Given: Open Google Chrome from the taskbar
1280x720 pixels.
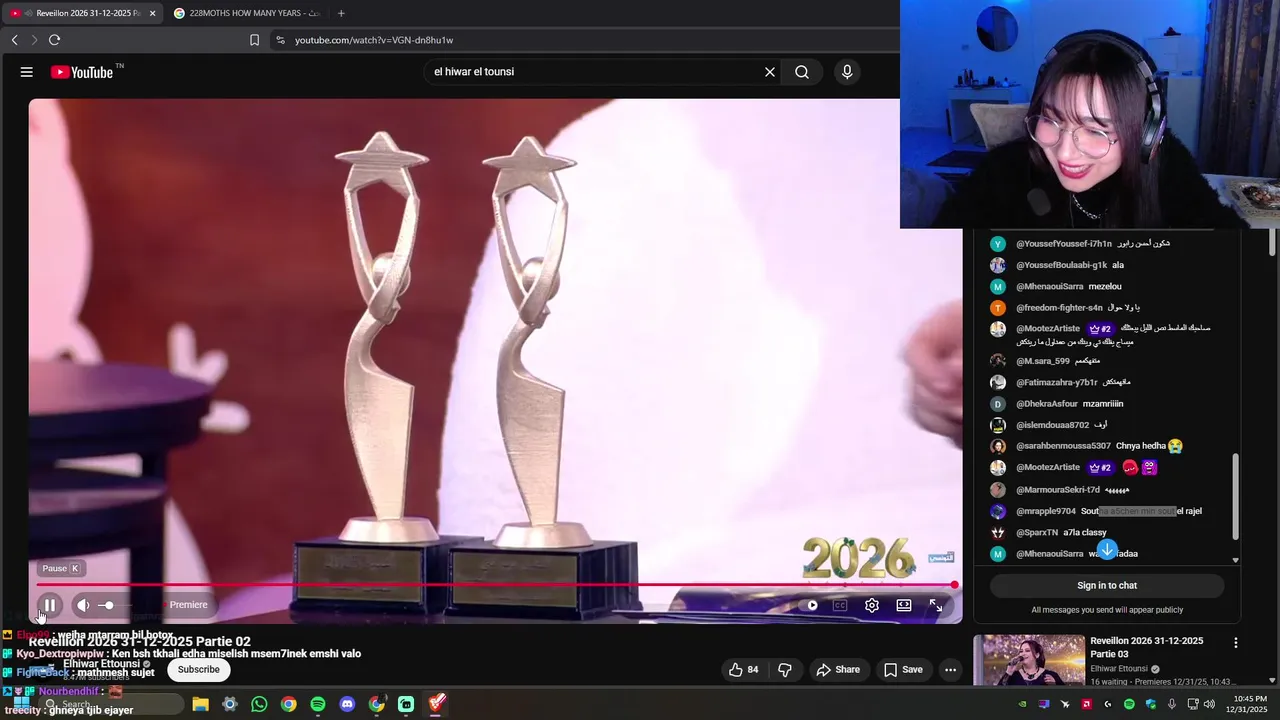Looking at the screenshot, I should click(288, 704).
